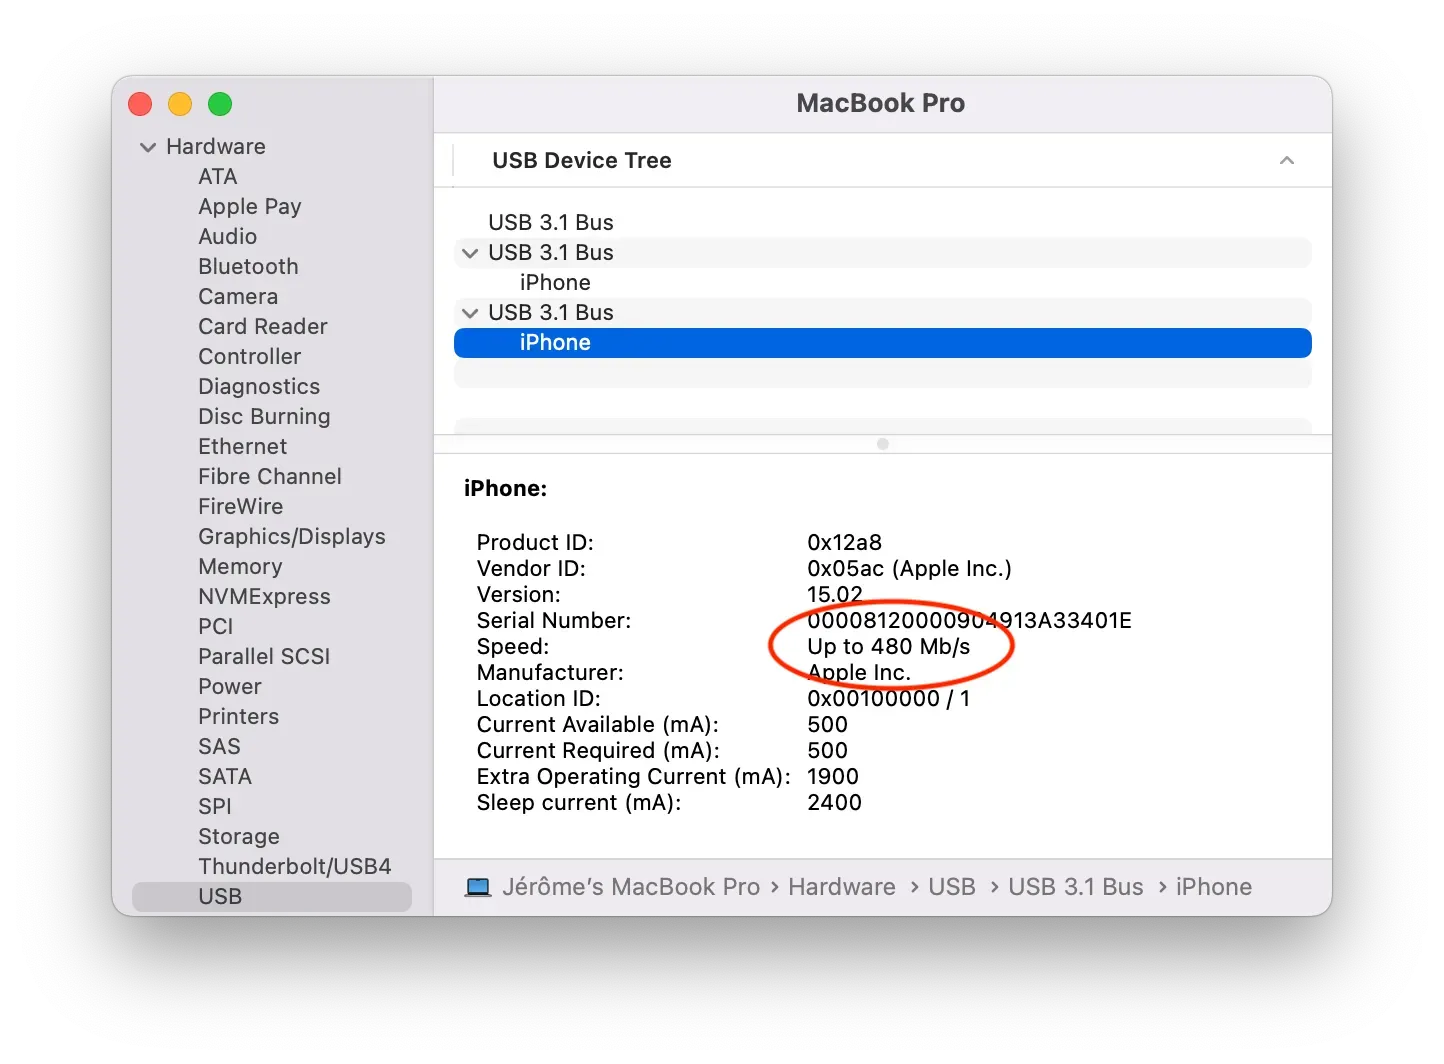Image resolution: width=1444 pixels, height=1064 pixels.
Task: Select Thunderbolt/USB4 in the sidebar
Action: [294, 866]
